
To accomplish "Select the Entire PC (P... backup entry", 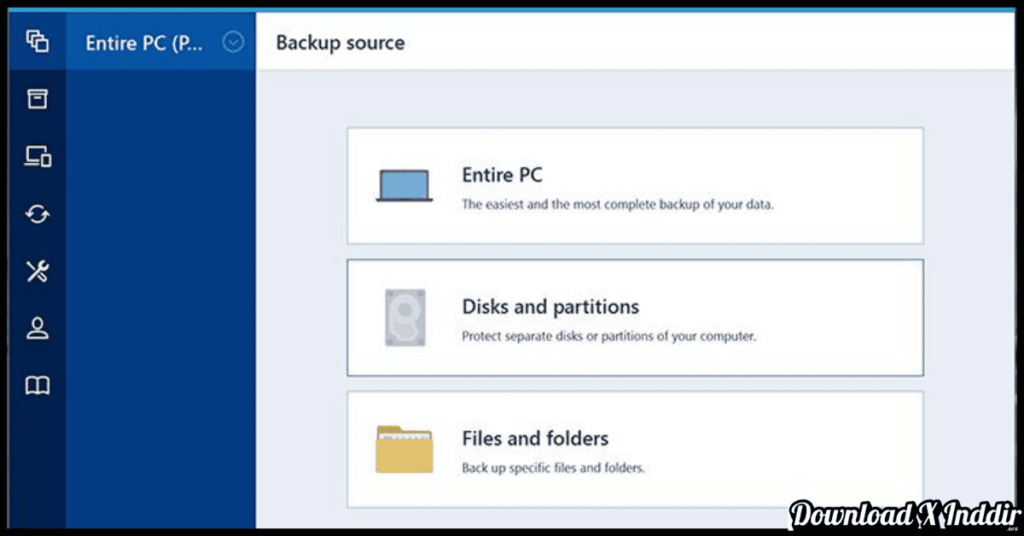I will 161,42.
